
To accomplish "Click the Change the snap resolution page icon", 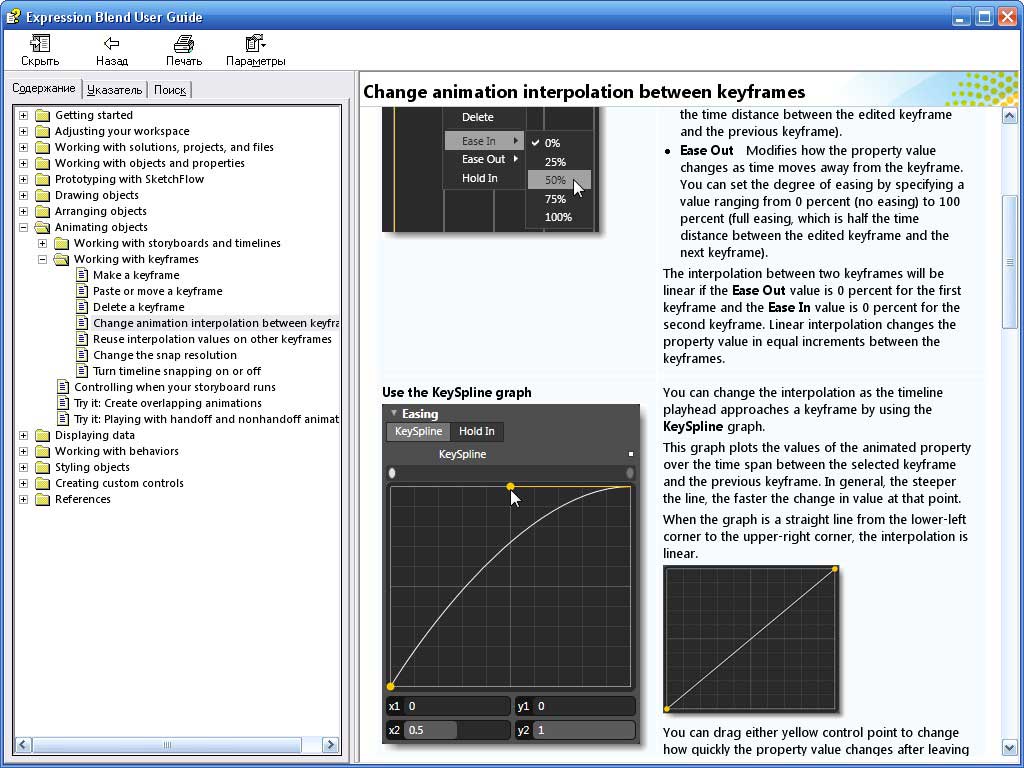I will click(x=82, y=355).
